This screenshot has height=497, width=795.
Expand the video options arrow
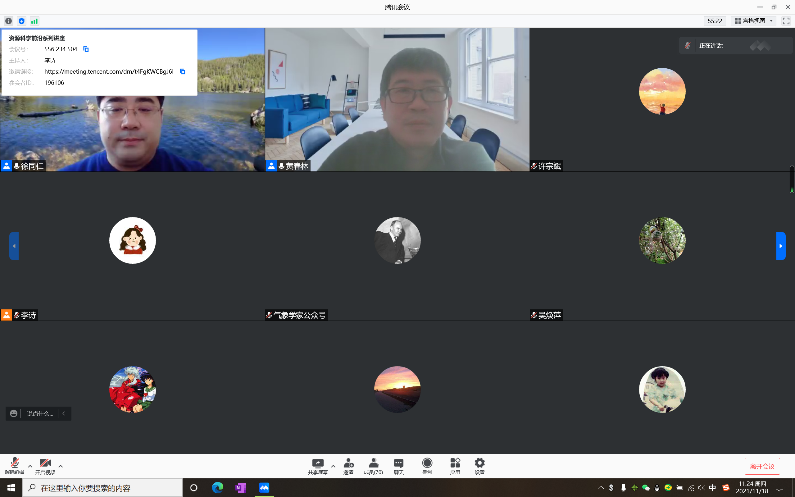pyautogui.click(x=60, y=465)
